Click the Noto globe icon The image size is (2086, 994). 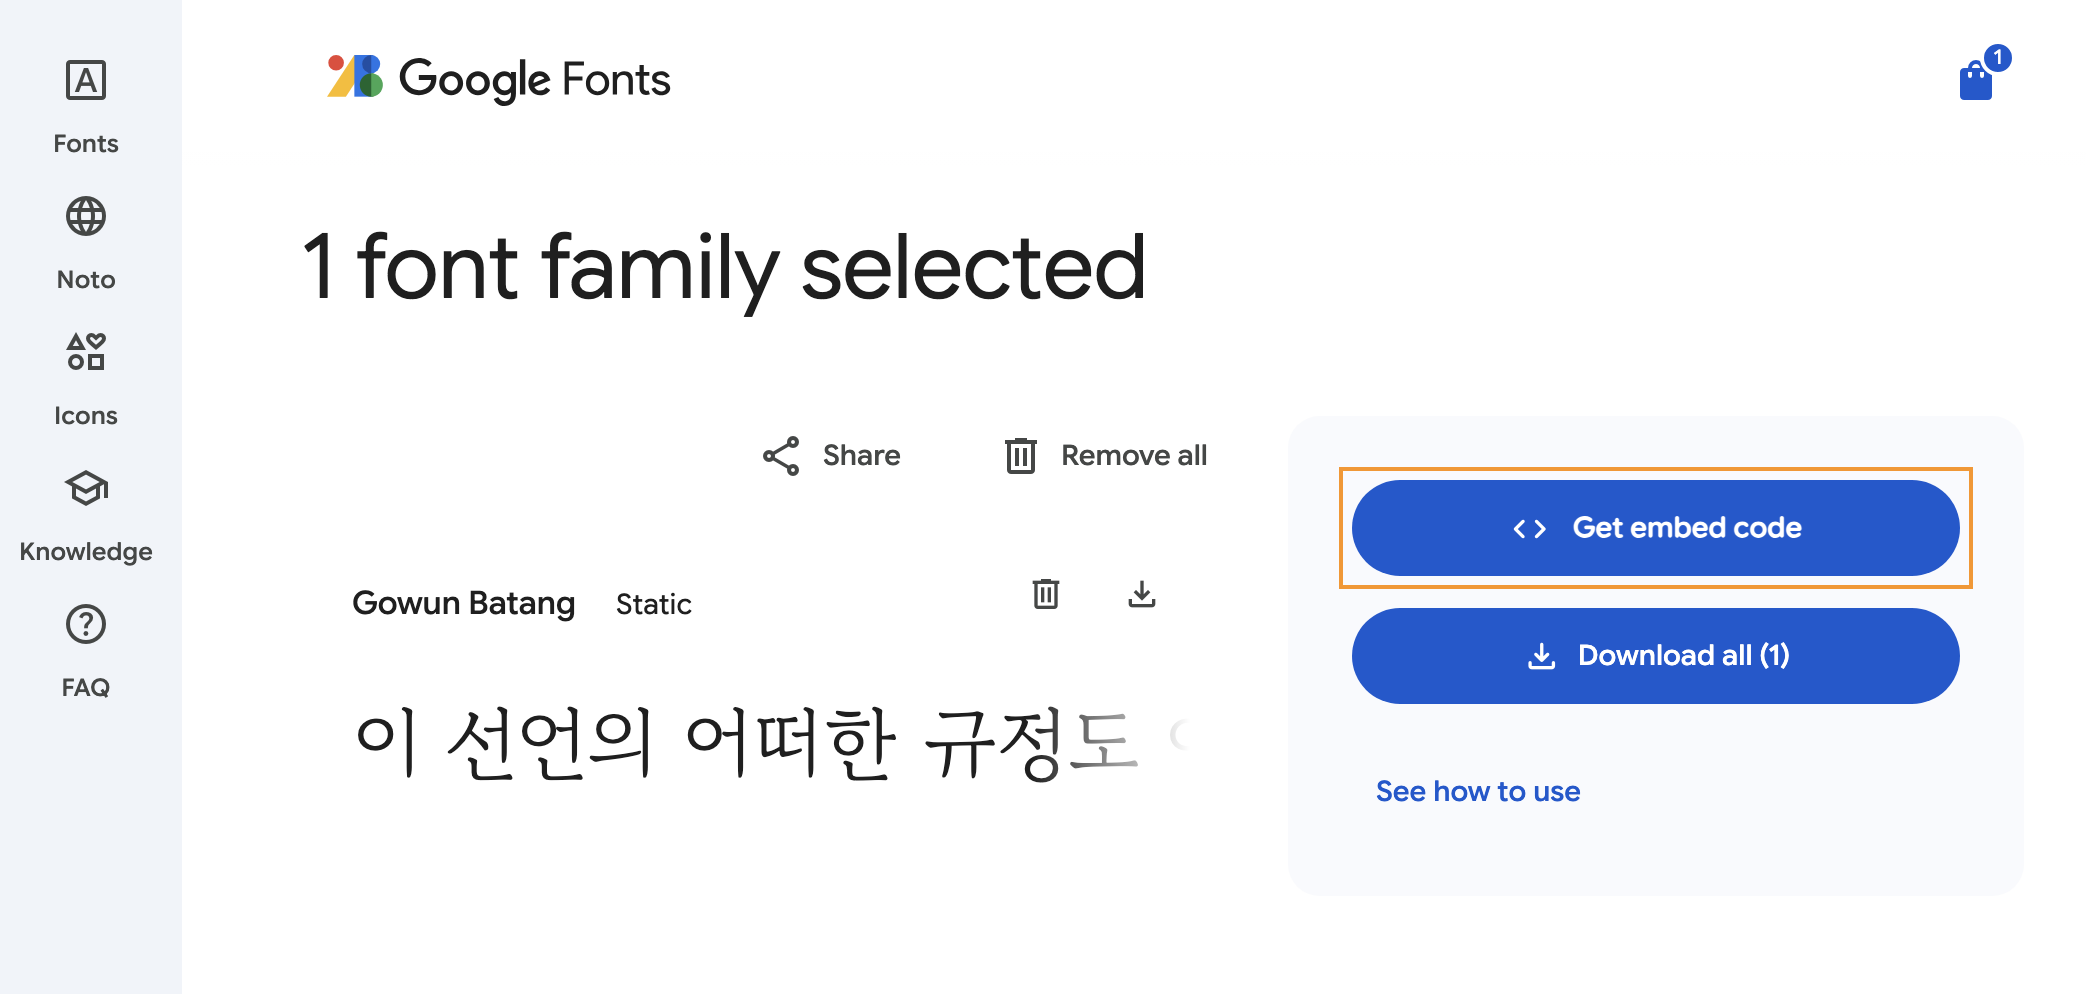(86, 217)
